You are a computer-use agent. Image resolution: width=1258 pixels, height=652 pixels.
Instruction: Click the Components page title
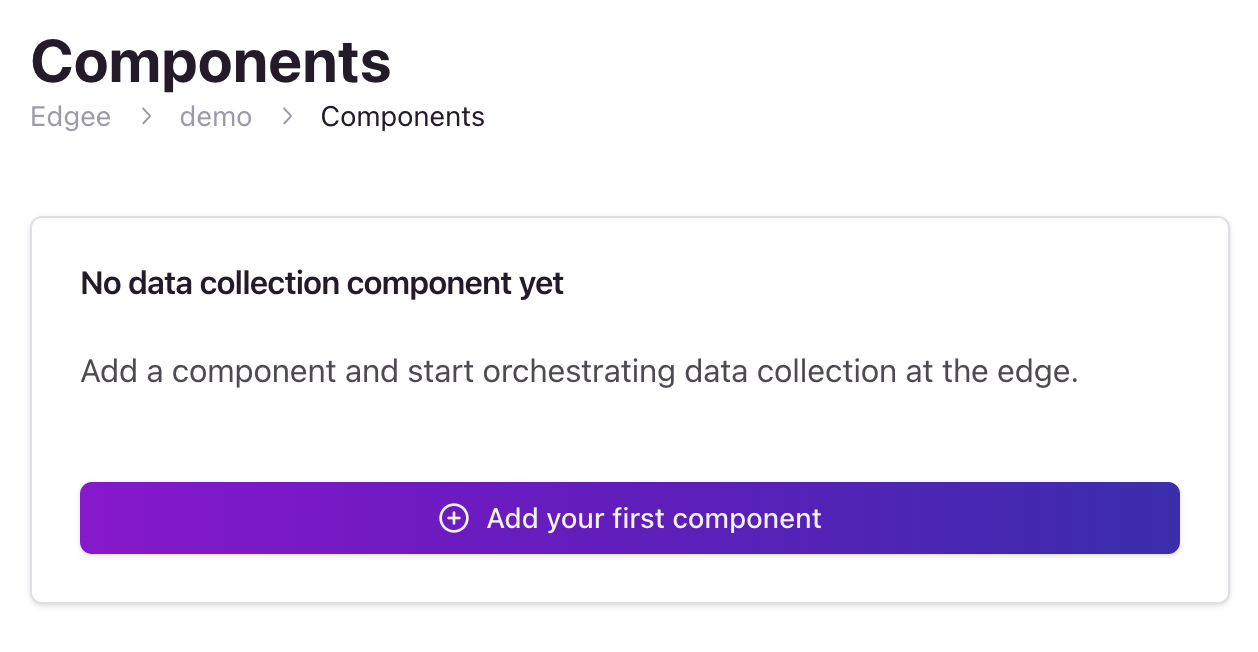[x=211, y=60]
